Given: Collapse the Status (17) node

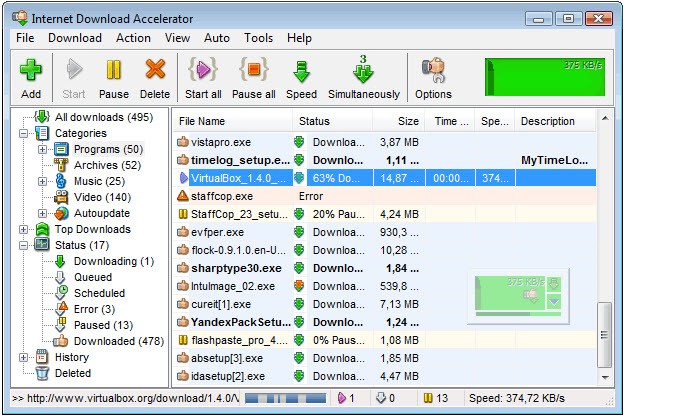Looking at the screenshot, I should [x=23, y=245].
